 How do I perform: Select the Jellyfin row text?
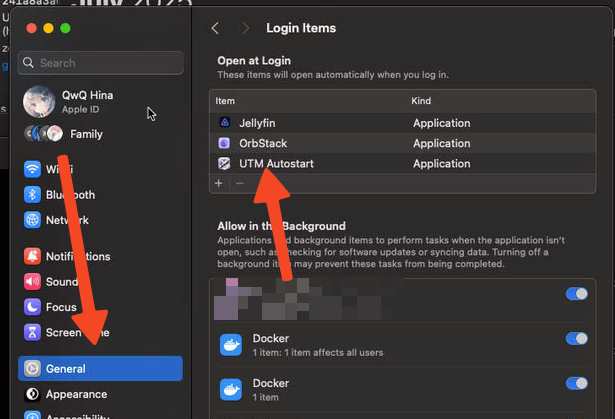click(257, 123)
